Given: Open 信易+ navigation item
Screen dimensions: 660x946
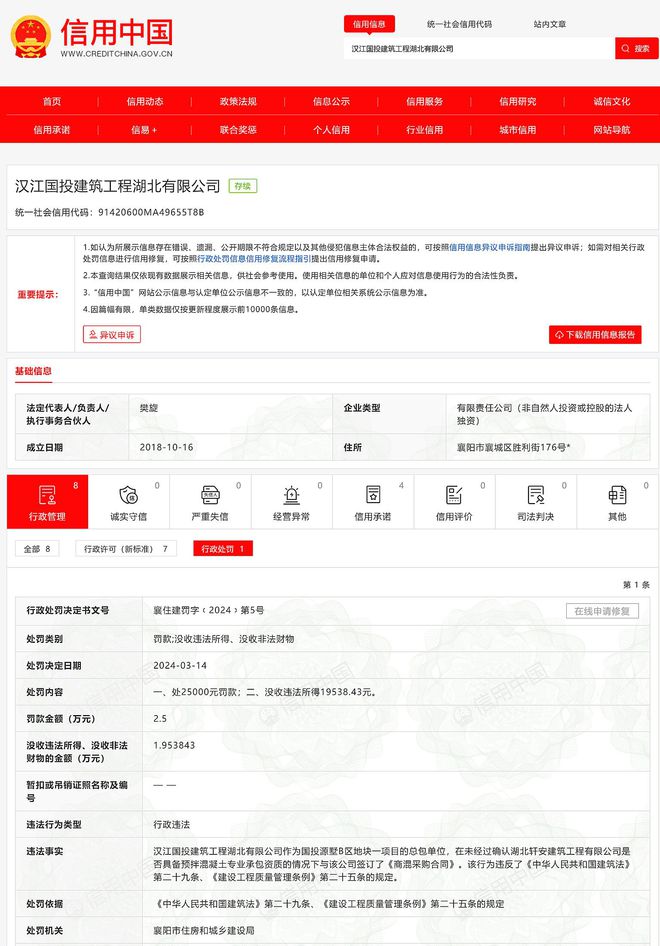Looking at the screenshot, I should (x=144, y=130).
